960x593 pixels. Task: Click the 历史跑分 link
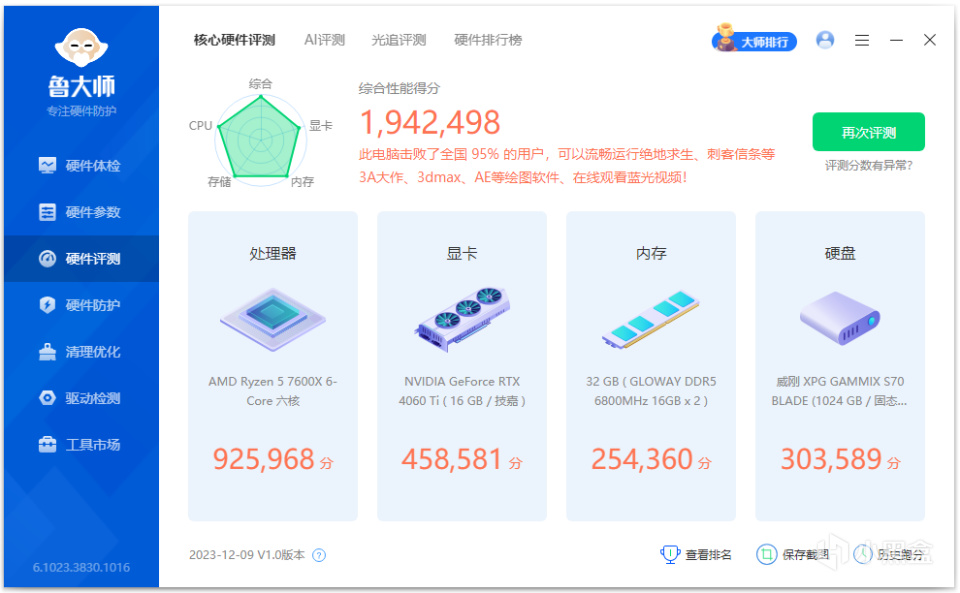[900, 555]
